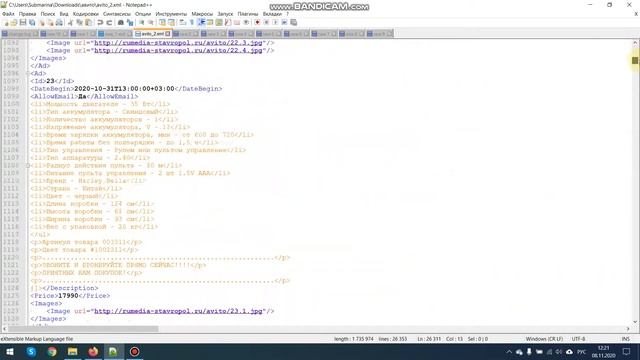
Task: Open the Replace dialog from the toolbar
Action: coord(130,22)
